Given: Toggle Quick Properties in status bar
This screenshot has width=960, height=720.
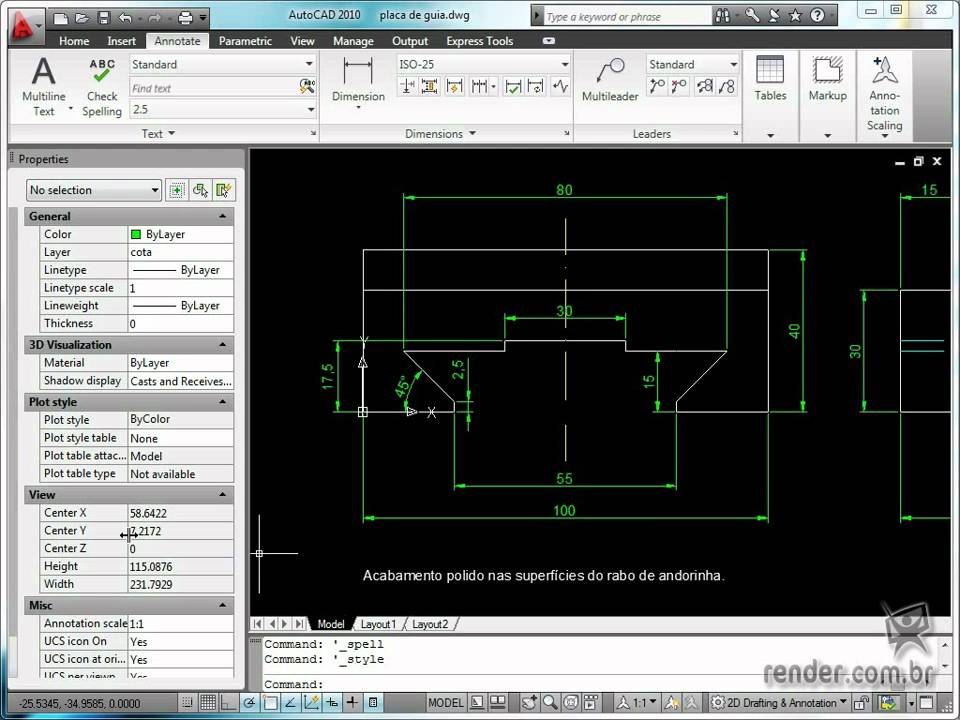Looking at the screenshot, I should [373, 702].
